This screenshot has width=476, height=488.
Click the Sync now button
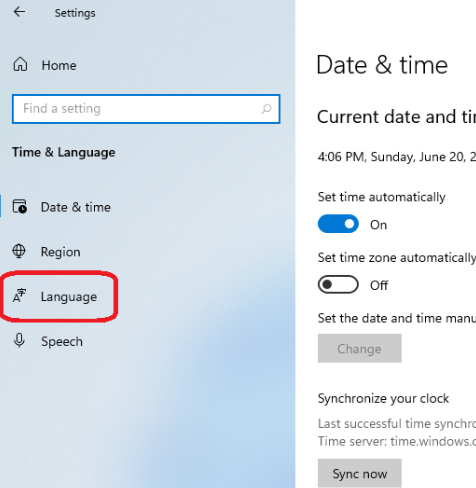[359, 473]
